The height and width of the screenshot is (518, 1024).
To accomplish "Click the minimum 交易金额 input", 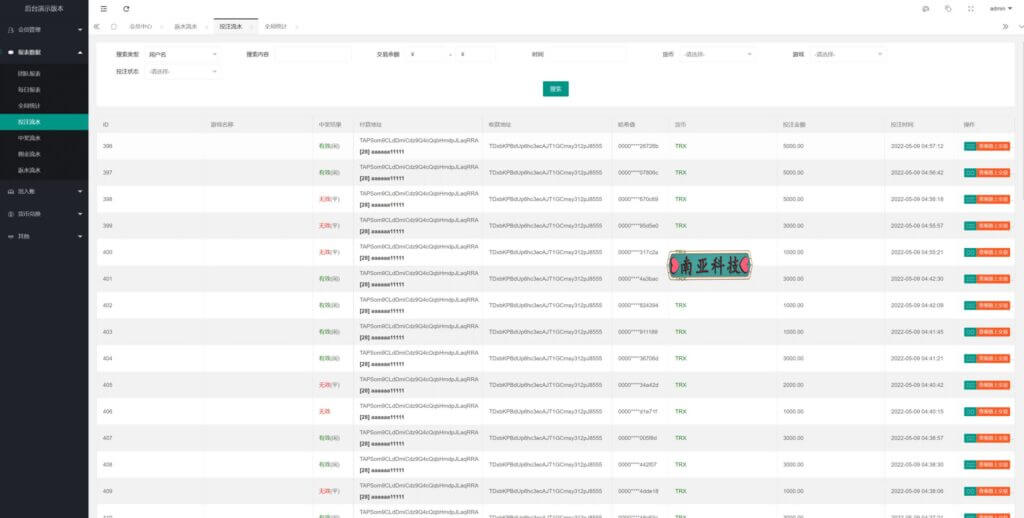I will tap(426, 54).
